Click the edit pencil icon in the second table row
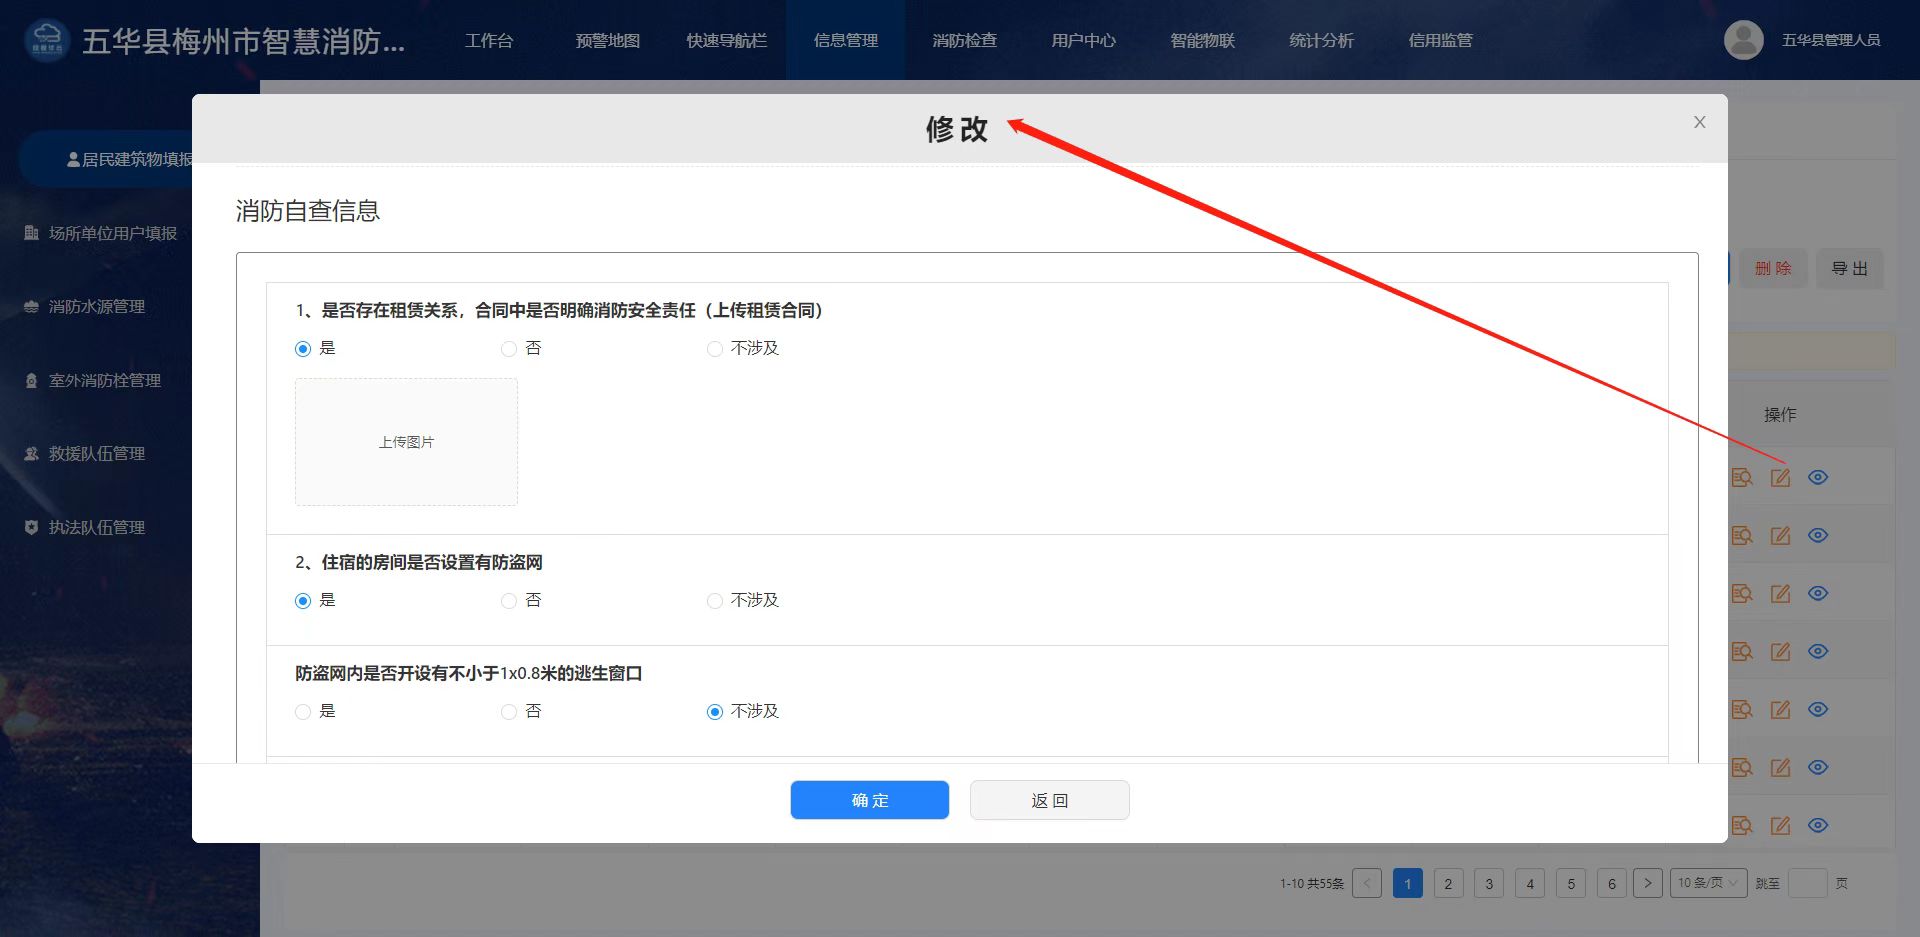Viewport: 1920px width, 937px height. point(1780,536)
